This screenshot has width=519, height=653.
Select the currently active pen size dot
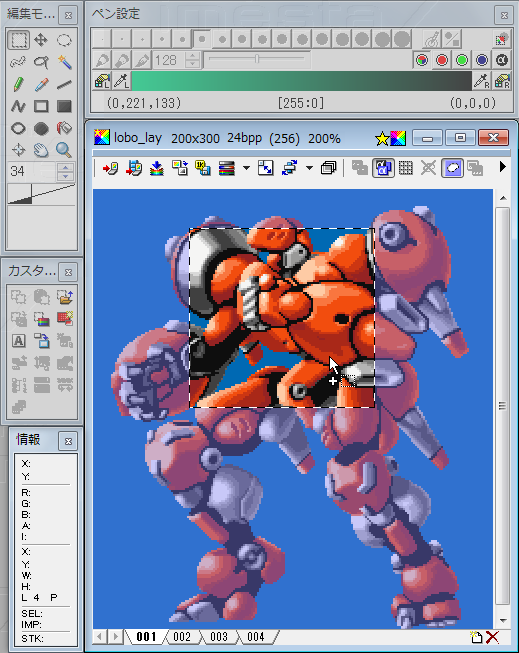(202, 39)
